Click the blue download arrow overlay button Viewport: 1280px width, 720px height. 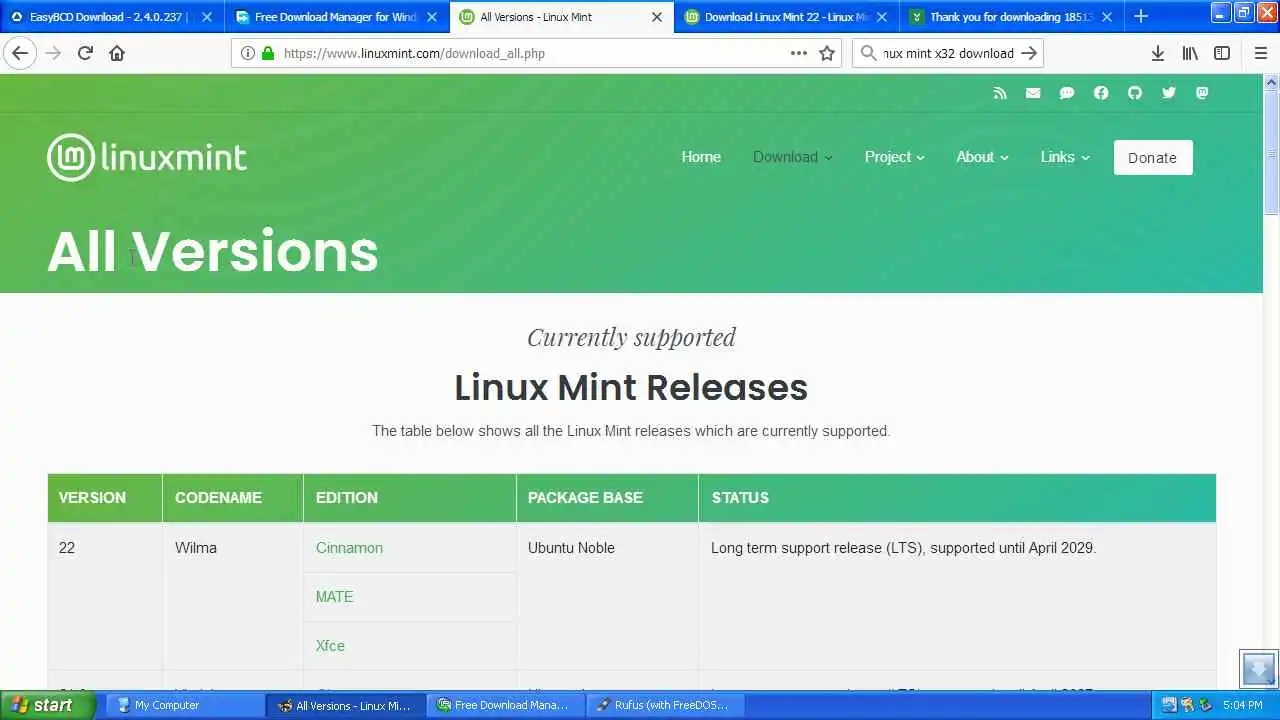tap(1259, 669)
